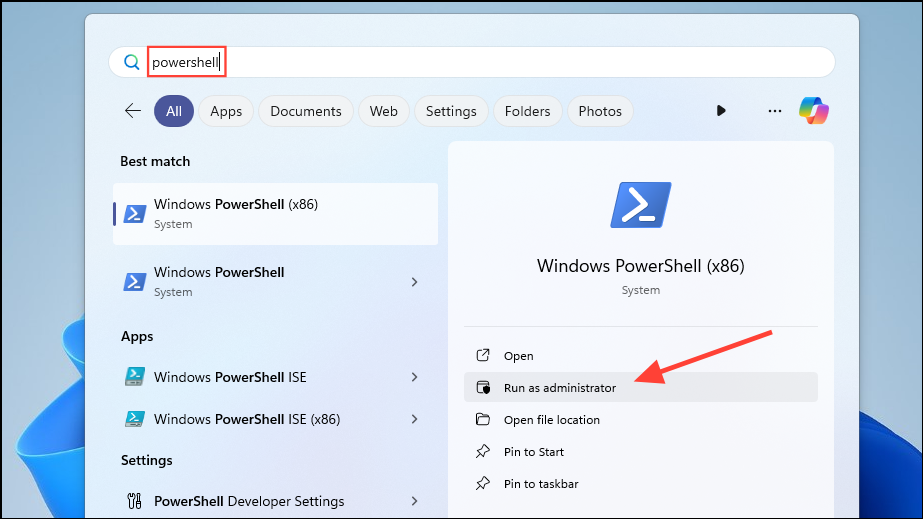The image size is (923, 519).
Task: Click the Windows PowerShell (x86) result icon
Action: [134, 214]
